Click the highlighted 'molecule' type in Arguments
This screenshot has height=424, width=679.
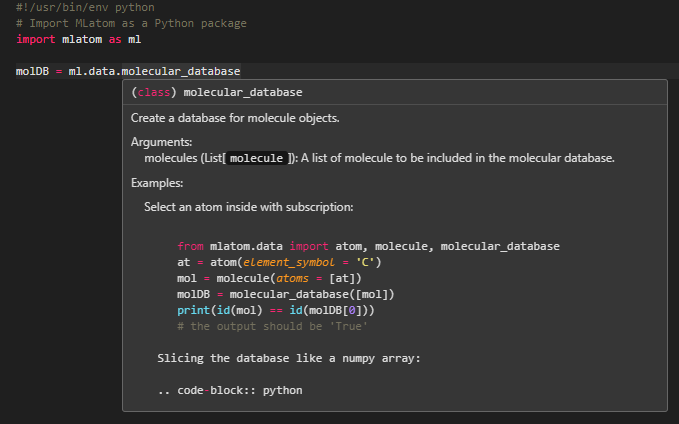click(256, 158)
